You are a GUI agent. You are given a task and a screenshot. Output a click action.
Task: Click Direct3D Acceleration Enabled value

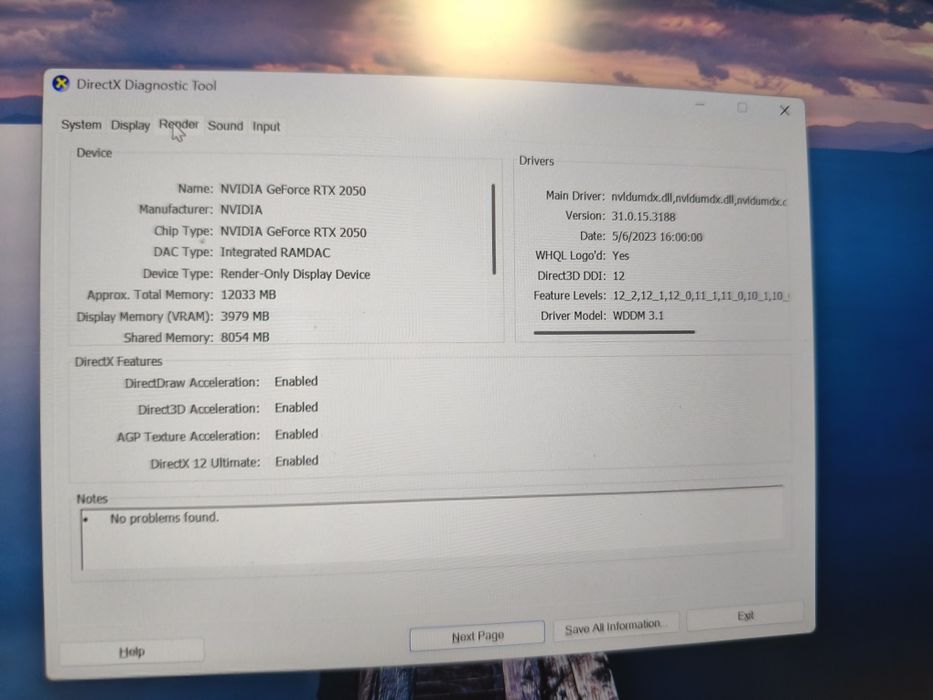(x=296, y=408)
